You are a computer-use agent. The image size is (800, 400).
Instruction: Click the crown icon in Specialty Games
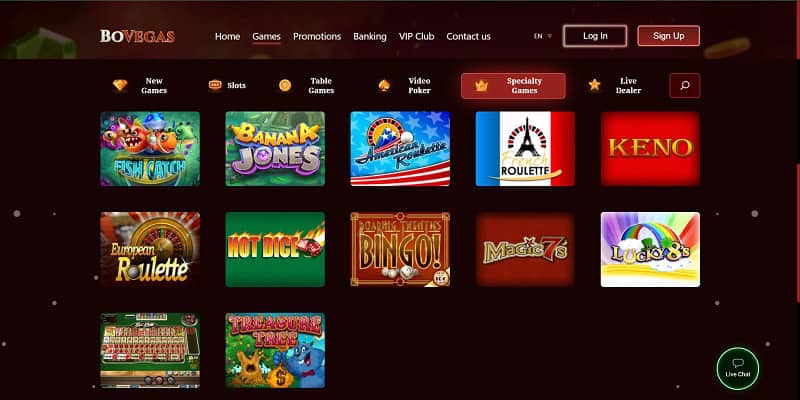click(x=481, y=86)
